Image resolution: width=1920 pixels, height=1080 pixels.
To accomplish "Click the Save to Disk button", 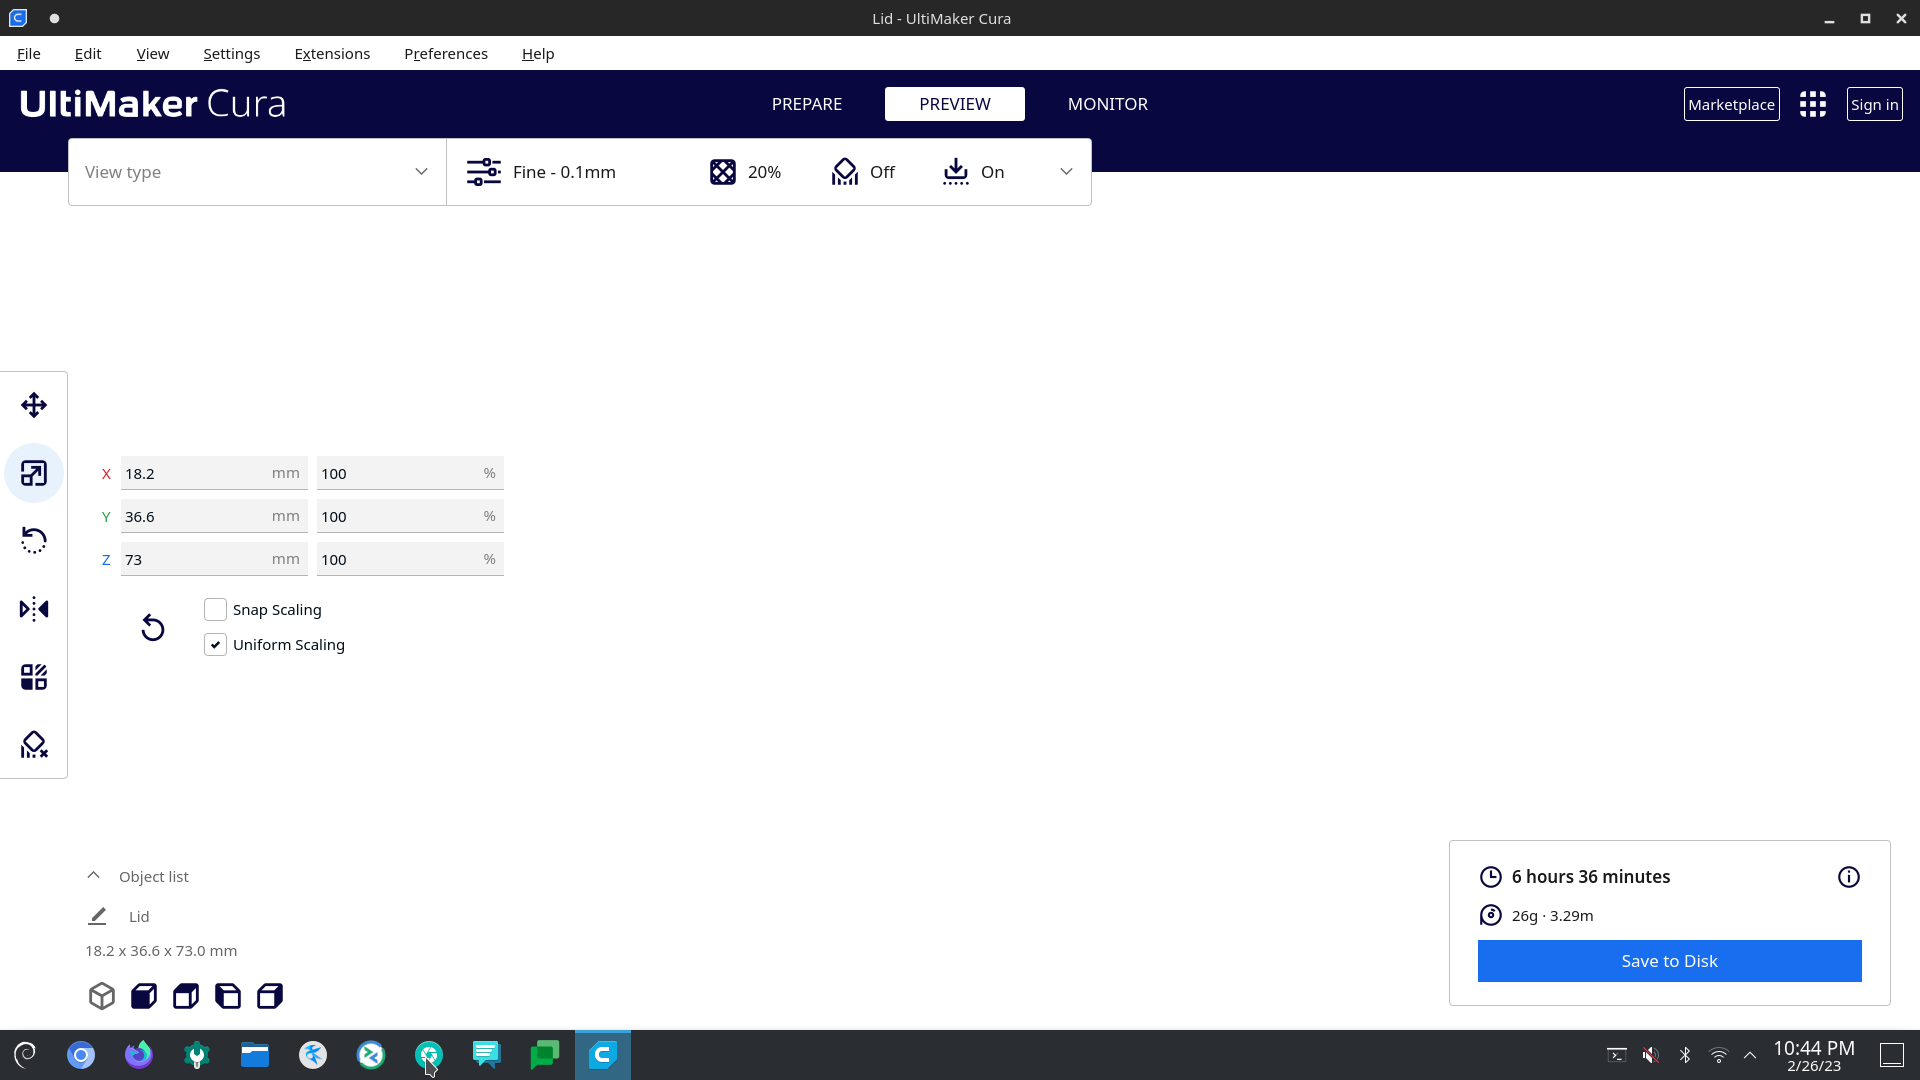I will pyautogui.click(x=1668, y=960).
